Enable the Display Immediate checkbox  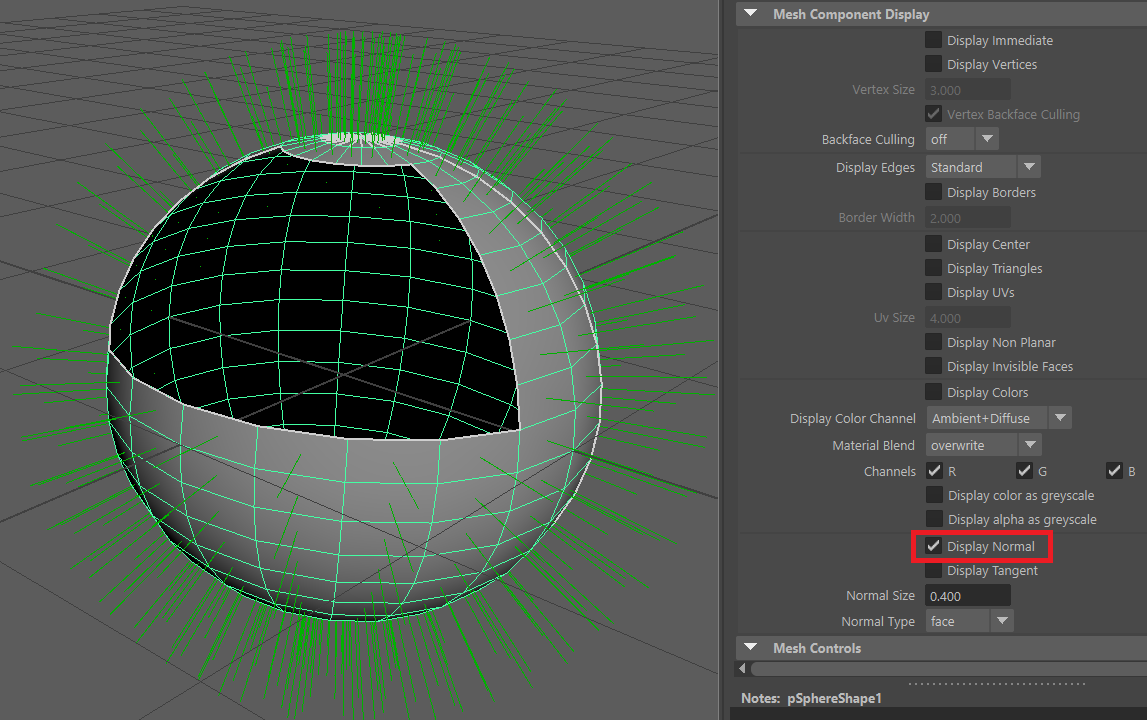(933, 40)
